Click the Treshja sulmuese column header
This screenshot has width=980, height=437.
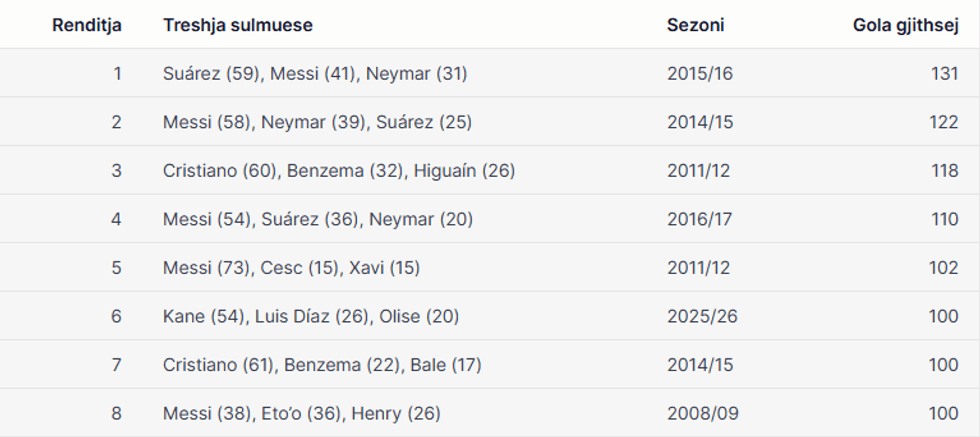(x=238, y=25)
